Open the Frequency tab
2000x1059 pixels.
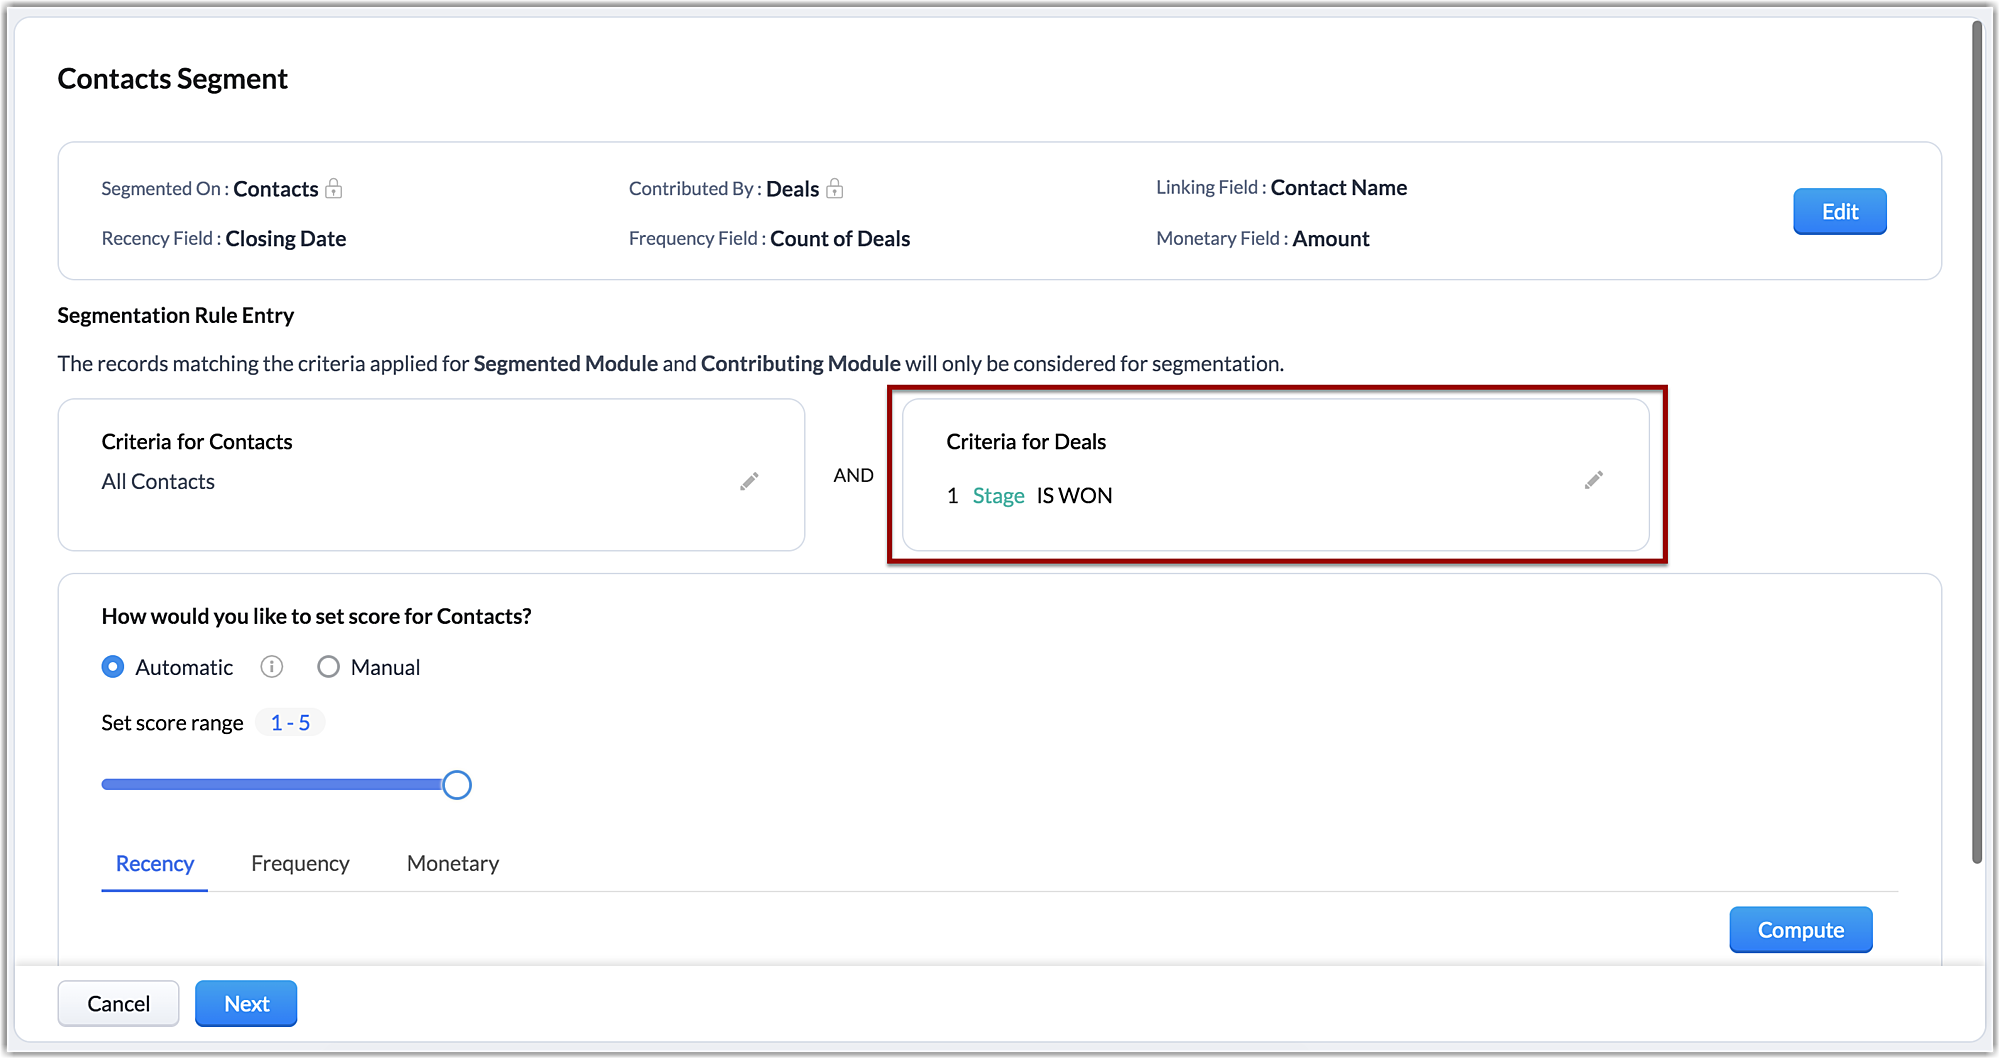click(x=300, y=864)
